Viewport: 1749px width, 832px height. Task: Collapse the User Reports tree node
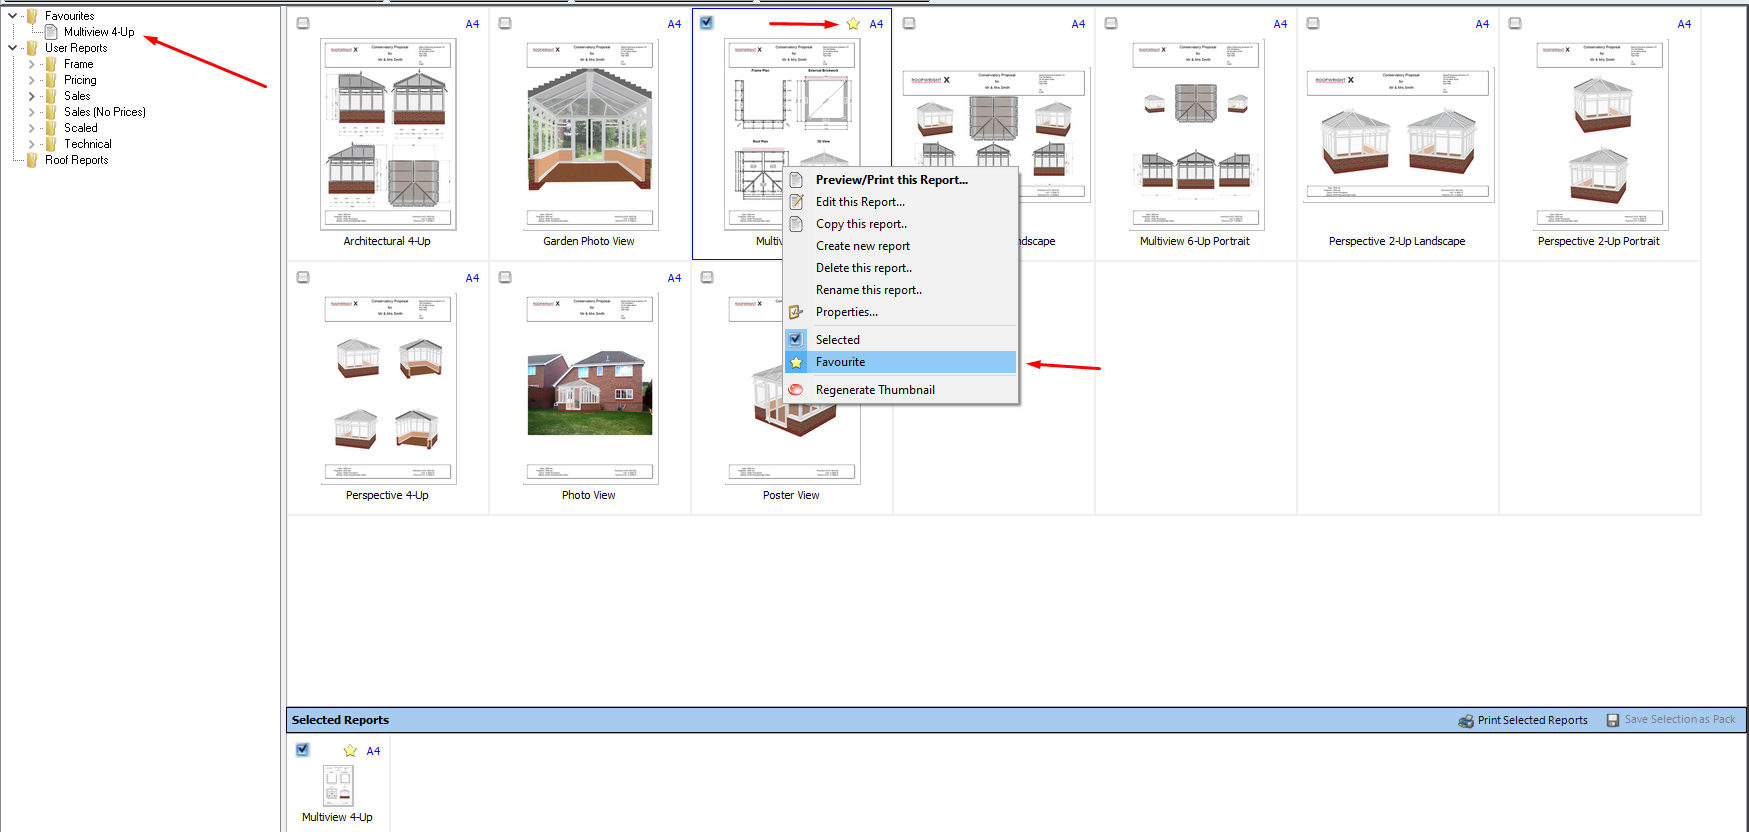(12, 48)
